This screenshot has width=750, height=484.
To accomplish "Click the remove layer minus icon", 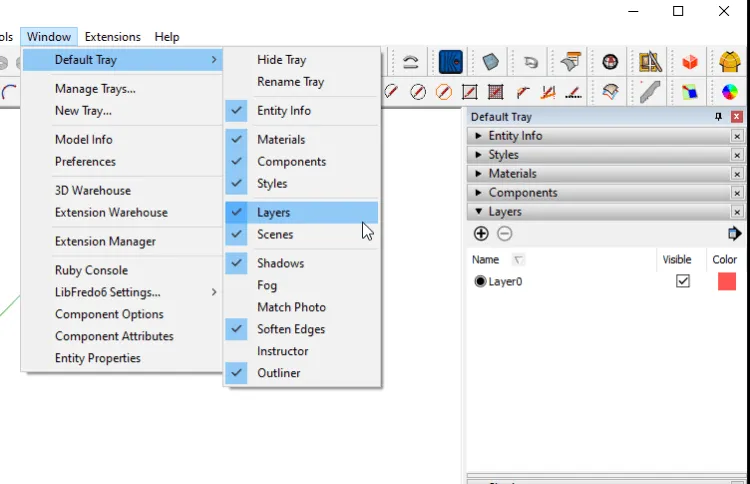I will [505, 233].
